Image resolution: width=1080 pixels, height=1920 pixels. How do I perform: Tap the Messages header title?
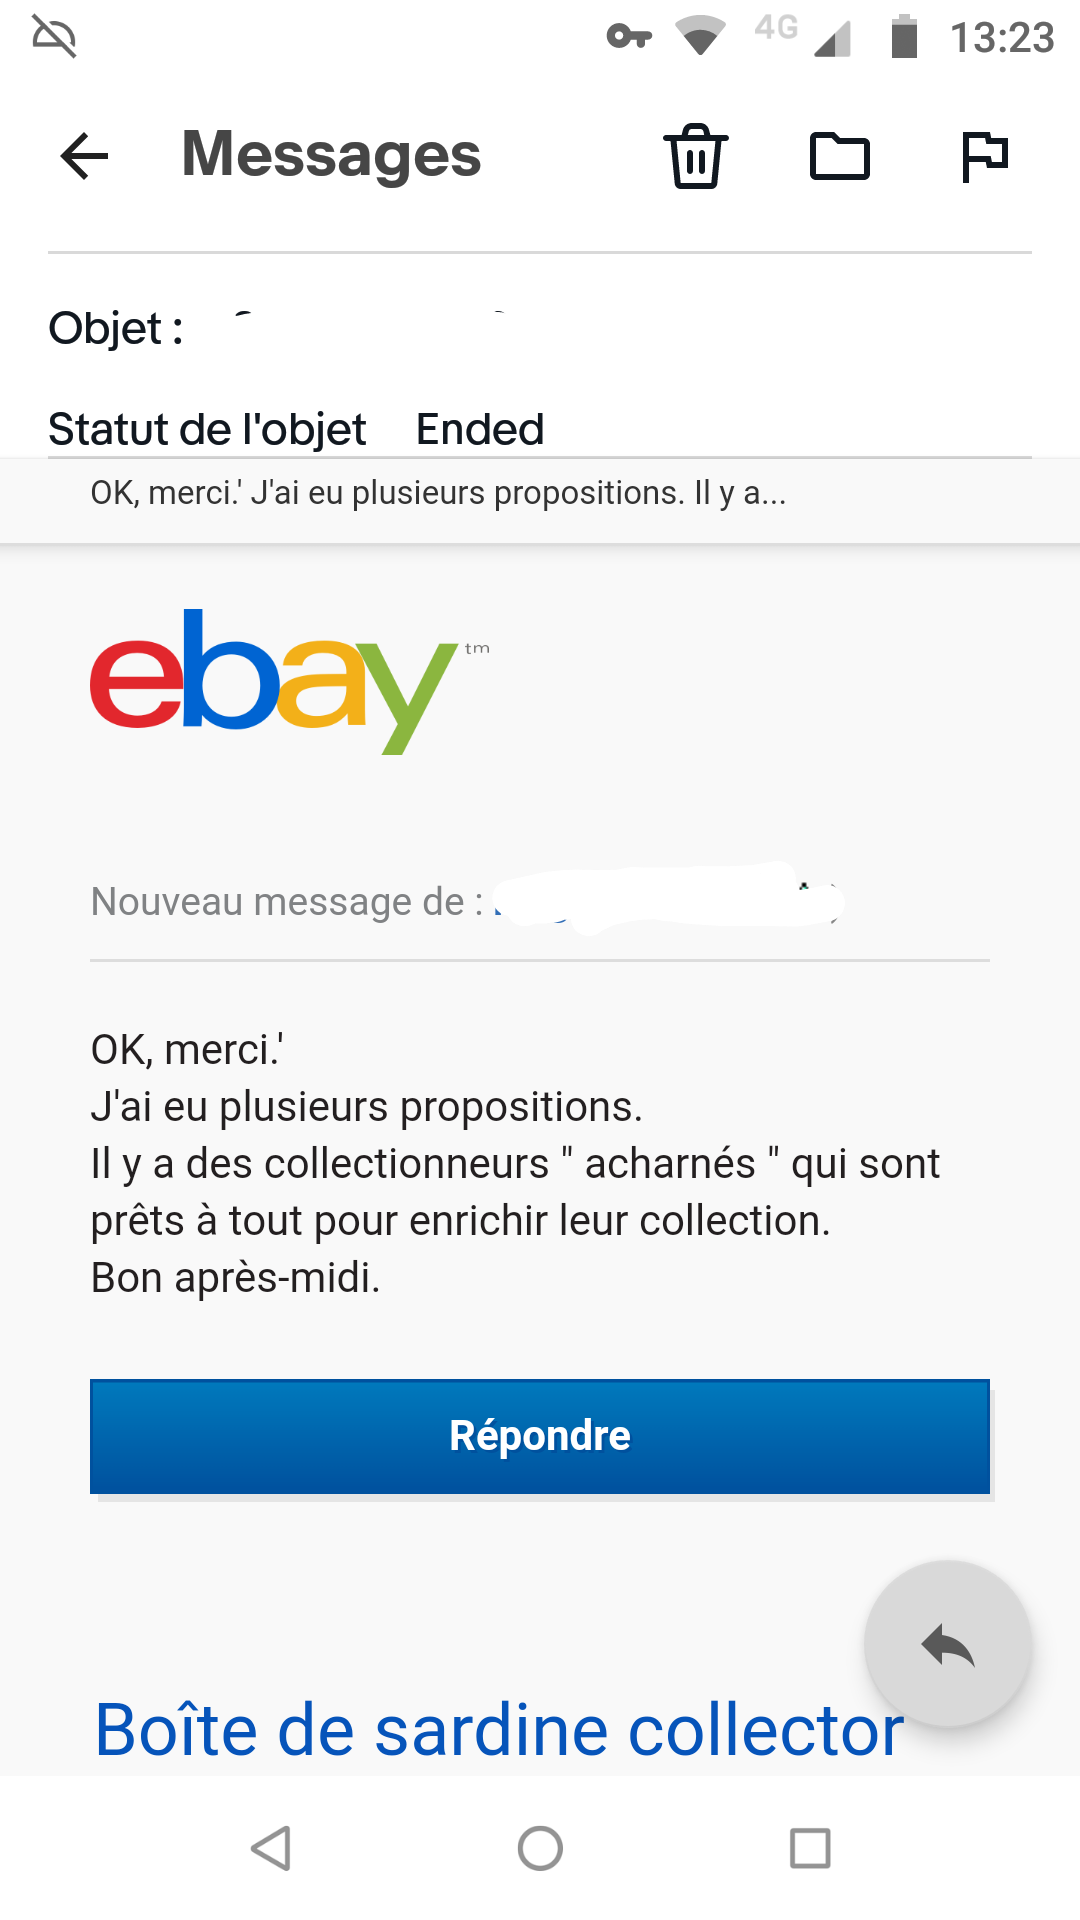(331, 155)
